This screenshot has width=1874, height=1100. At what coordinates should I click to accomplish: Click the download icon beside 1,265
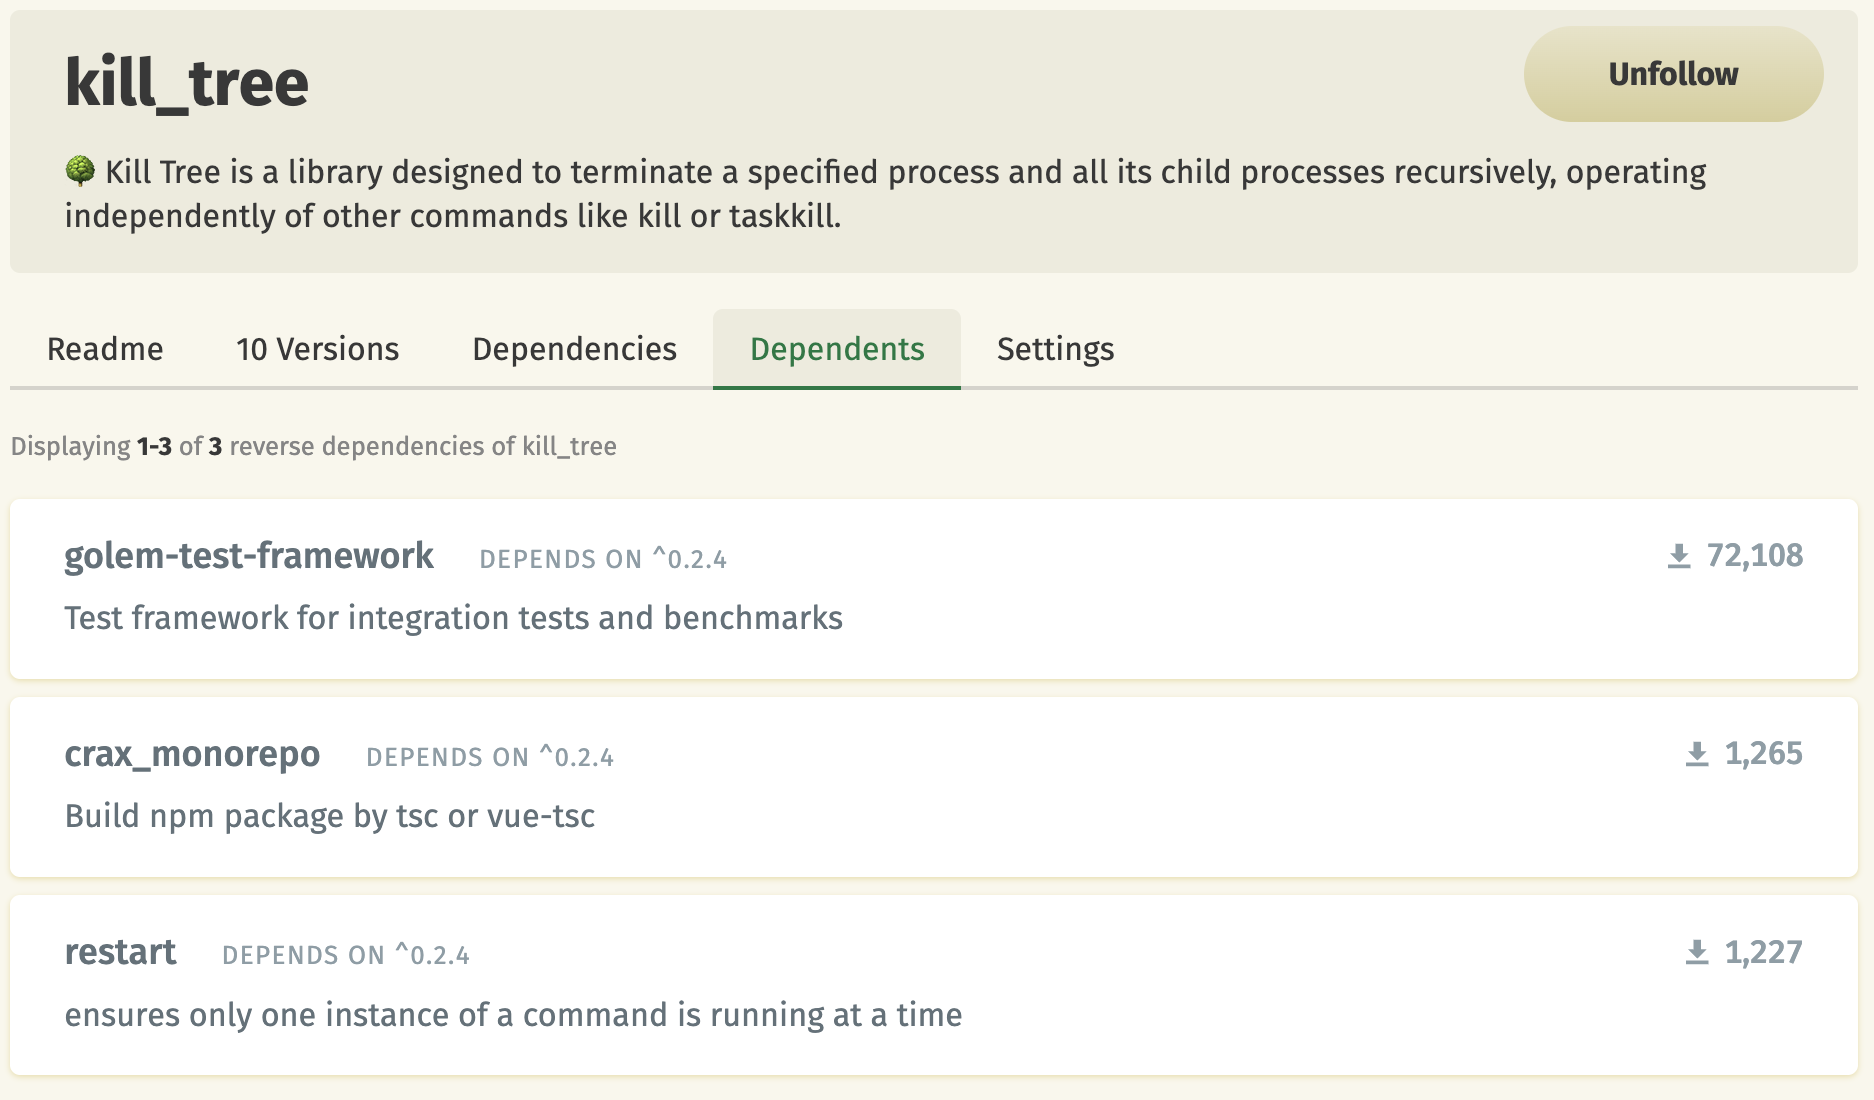click(x=1697, y=754)
